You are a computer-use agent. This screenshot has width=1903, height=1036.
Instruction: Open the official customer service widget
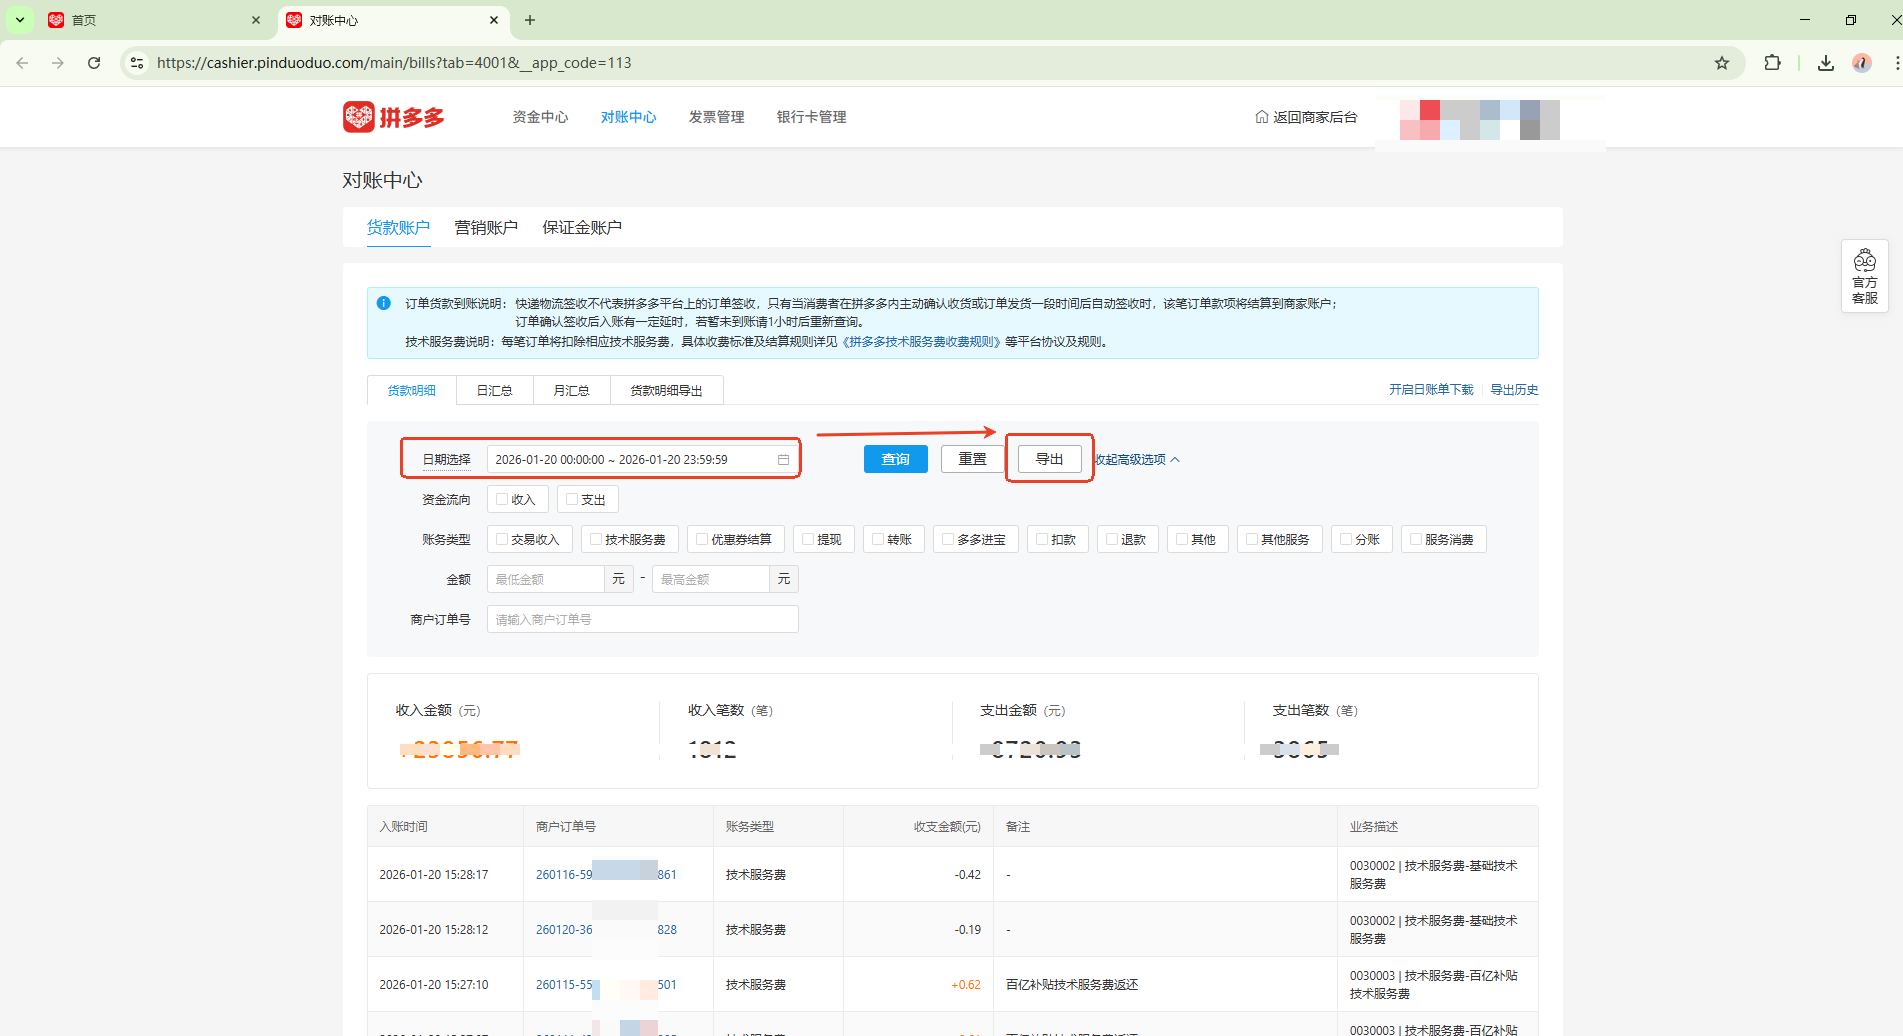click(1864, 276)
